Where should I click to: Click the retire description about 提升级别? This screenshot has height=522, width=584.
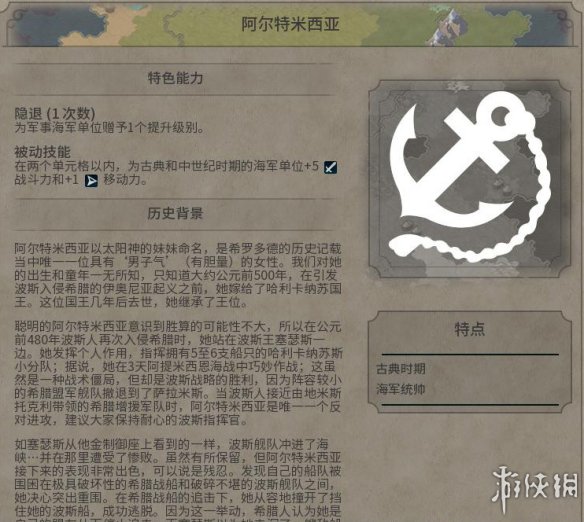(x=110, y=128)
